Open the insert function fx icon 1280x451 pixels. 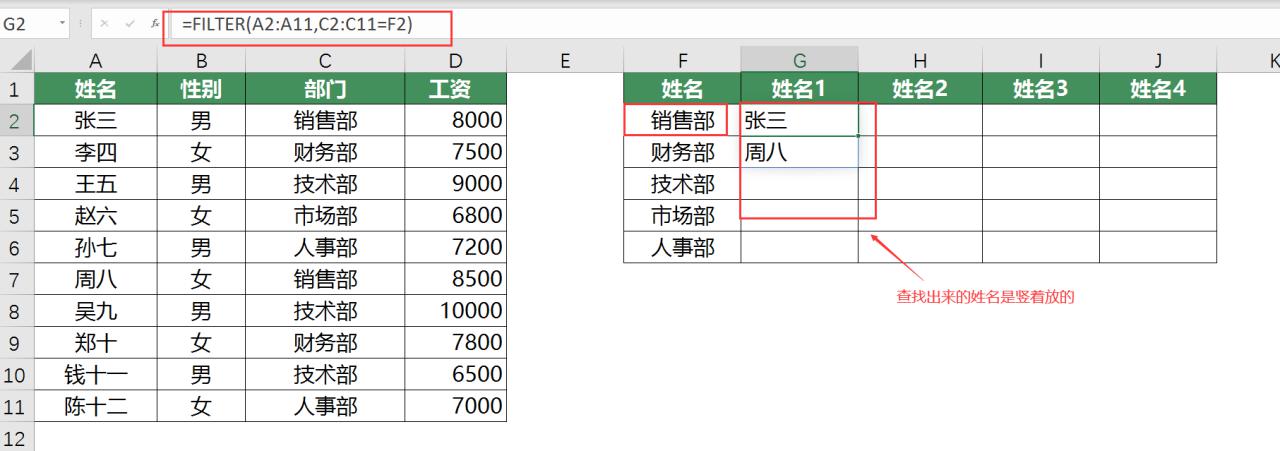(154, 23)
